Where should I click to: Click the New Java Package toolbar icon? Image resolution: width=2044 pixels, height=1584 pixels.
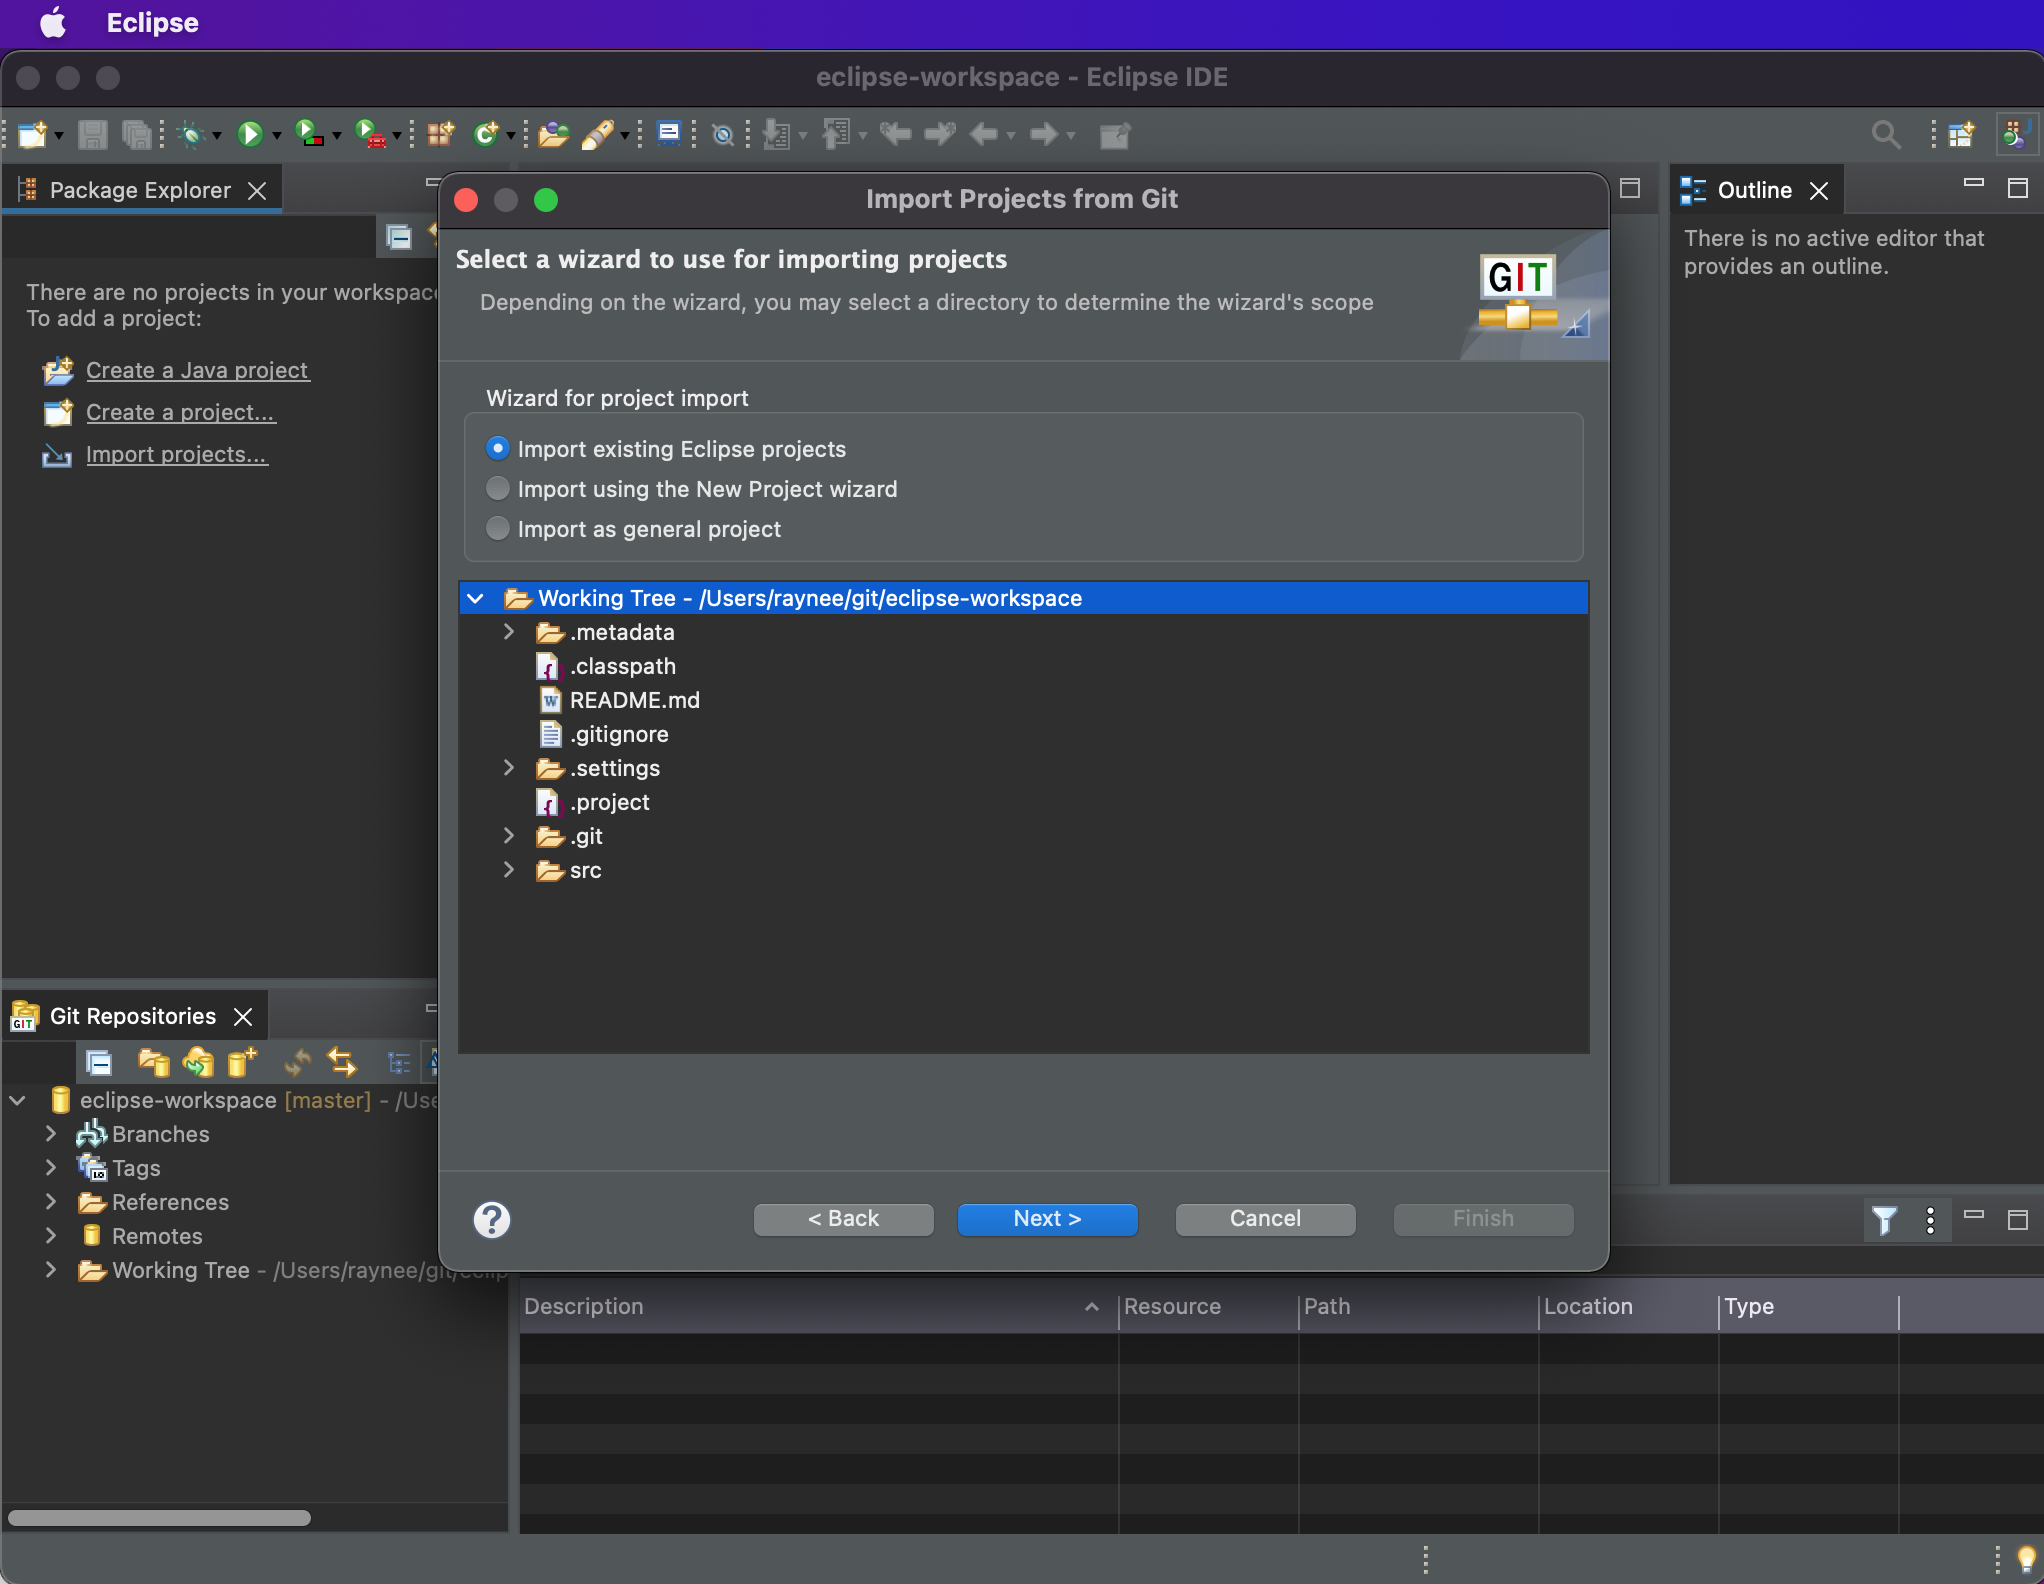click(440, 134)
